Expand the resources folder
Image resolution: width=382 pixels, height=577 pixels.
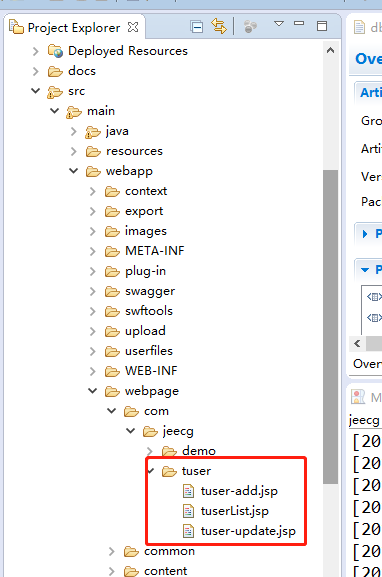[74, 151]
